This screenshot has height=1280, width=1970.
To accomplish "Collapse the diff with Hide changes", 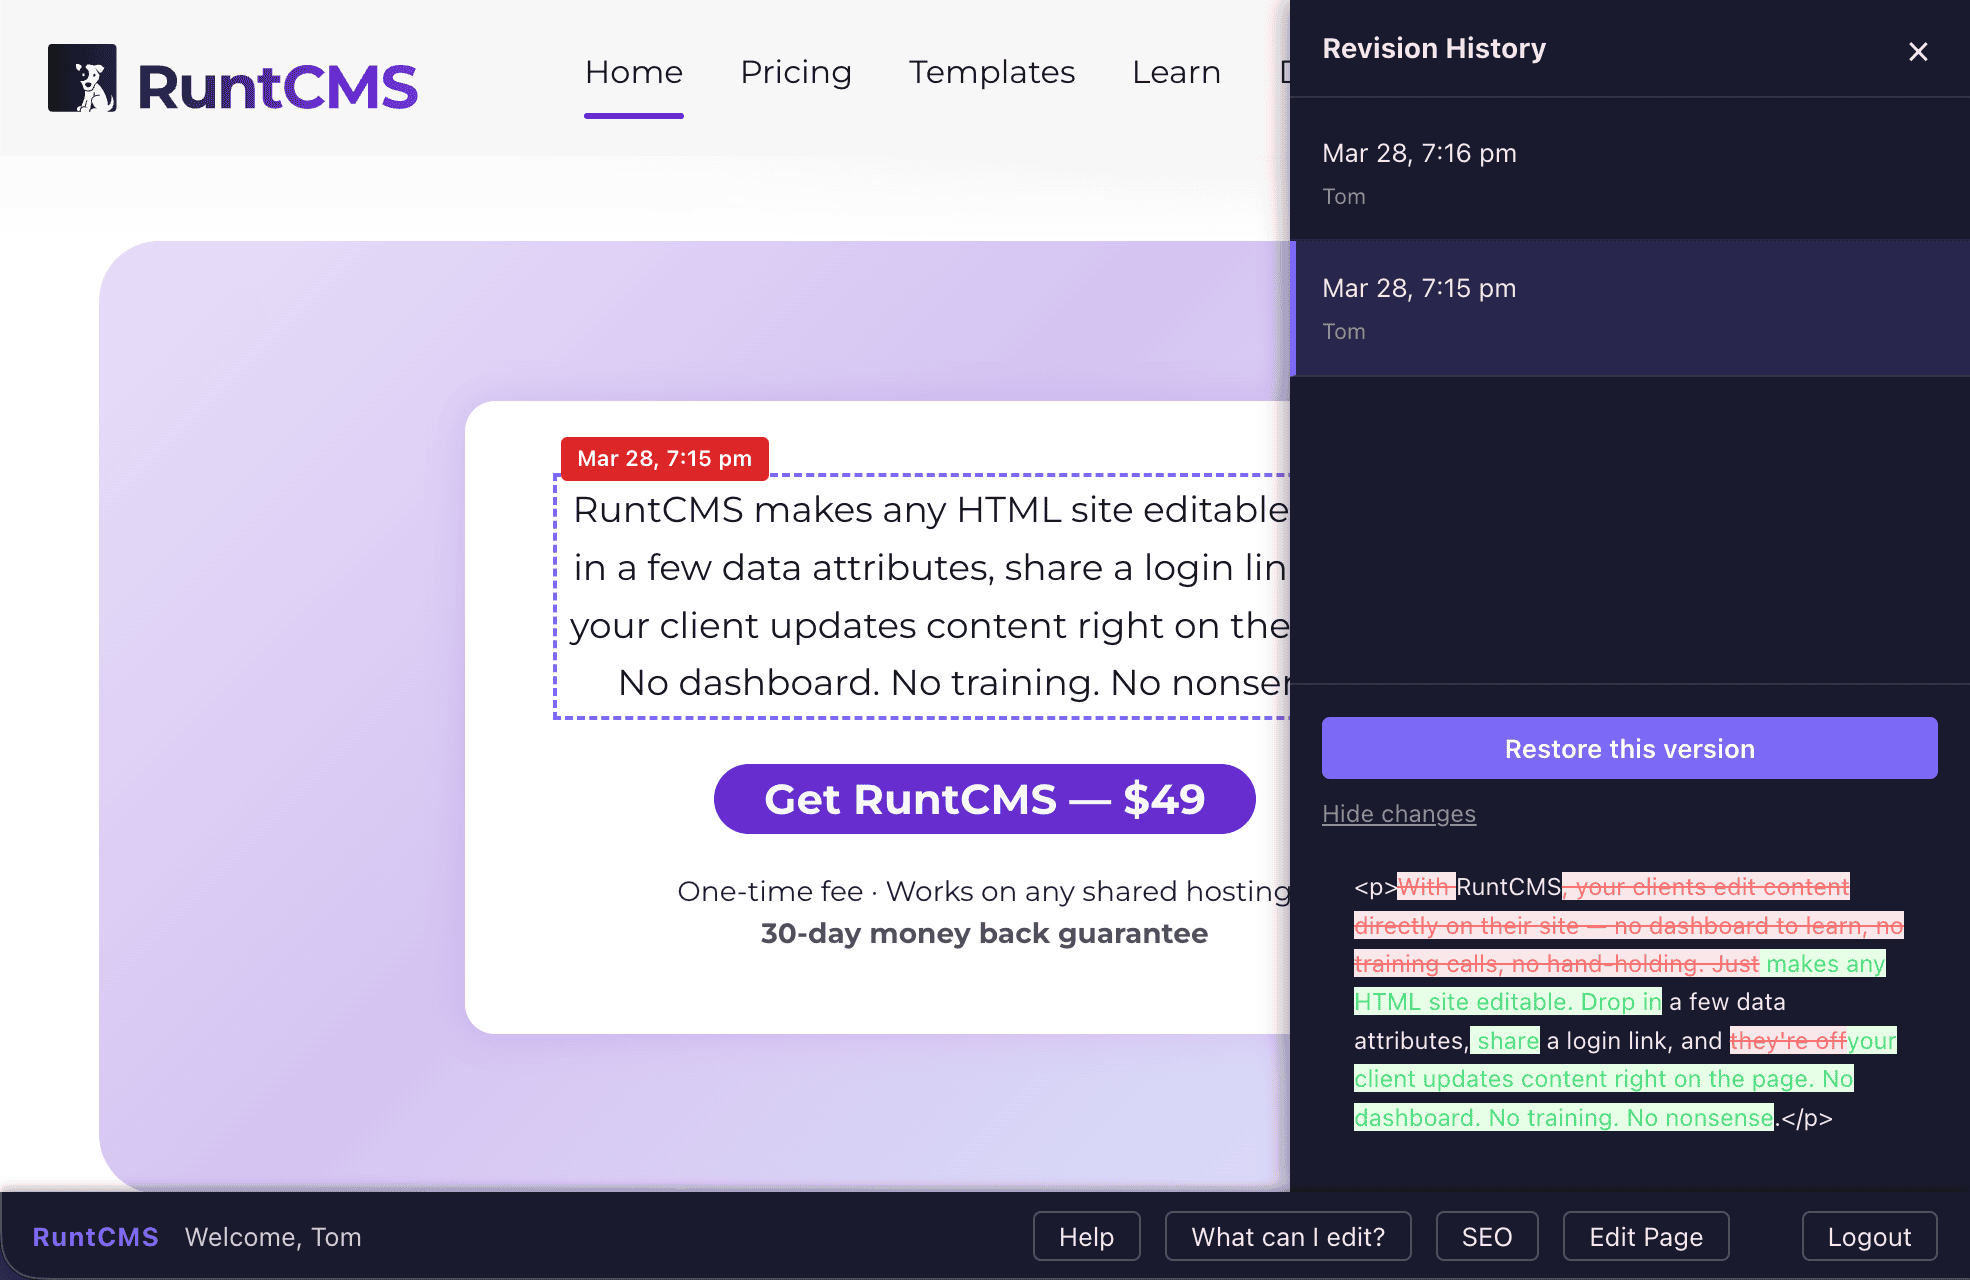I will (x=1398, y=814).
